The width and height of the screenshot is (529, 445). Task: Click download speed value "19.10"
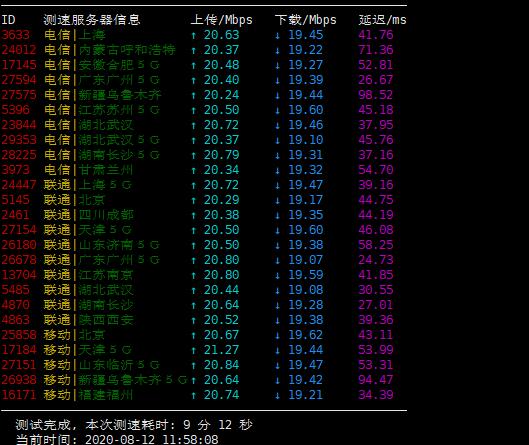[306, 140]
